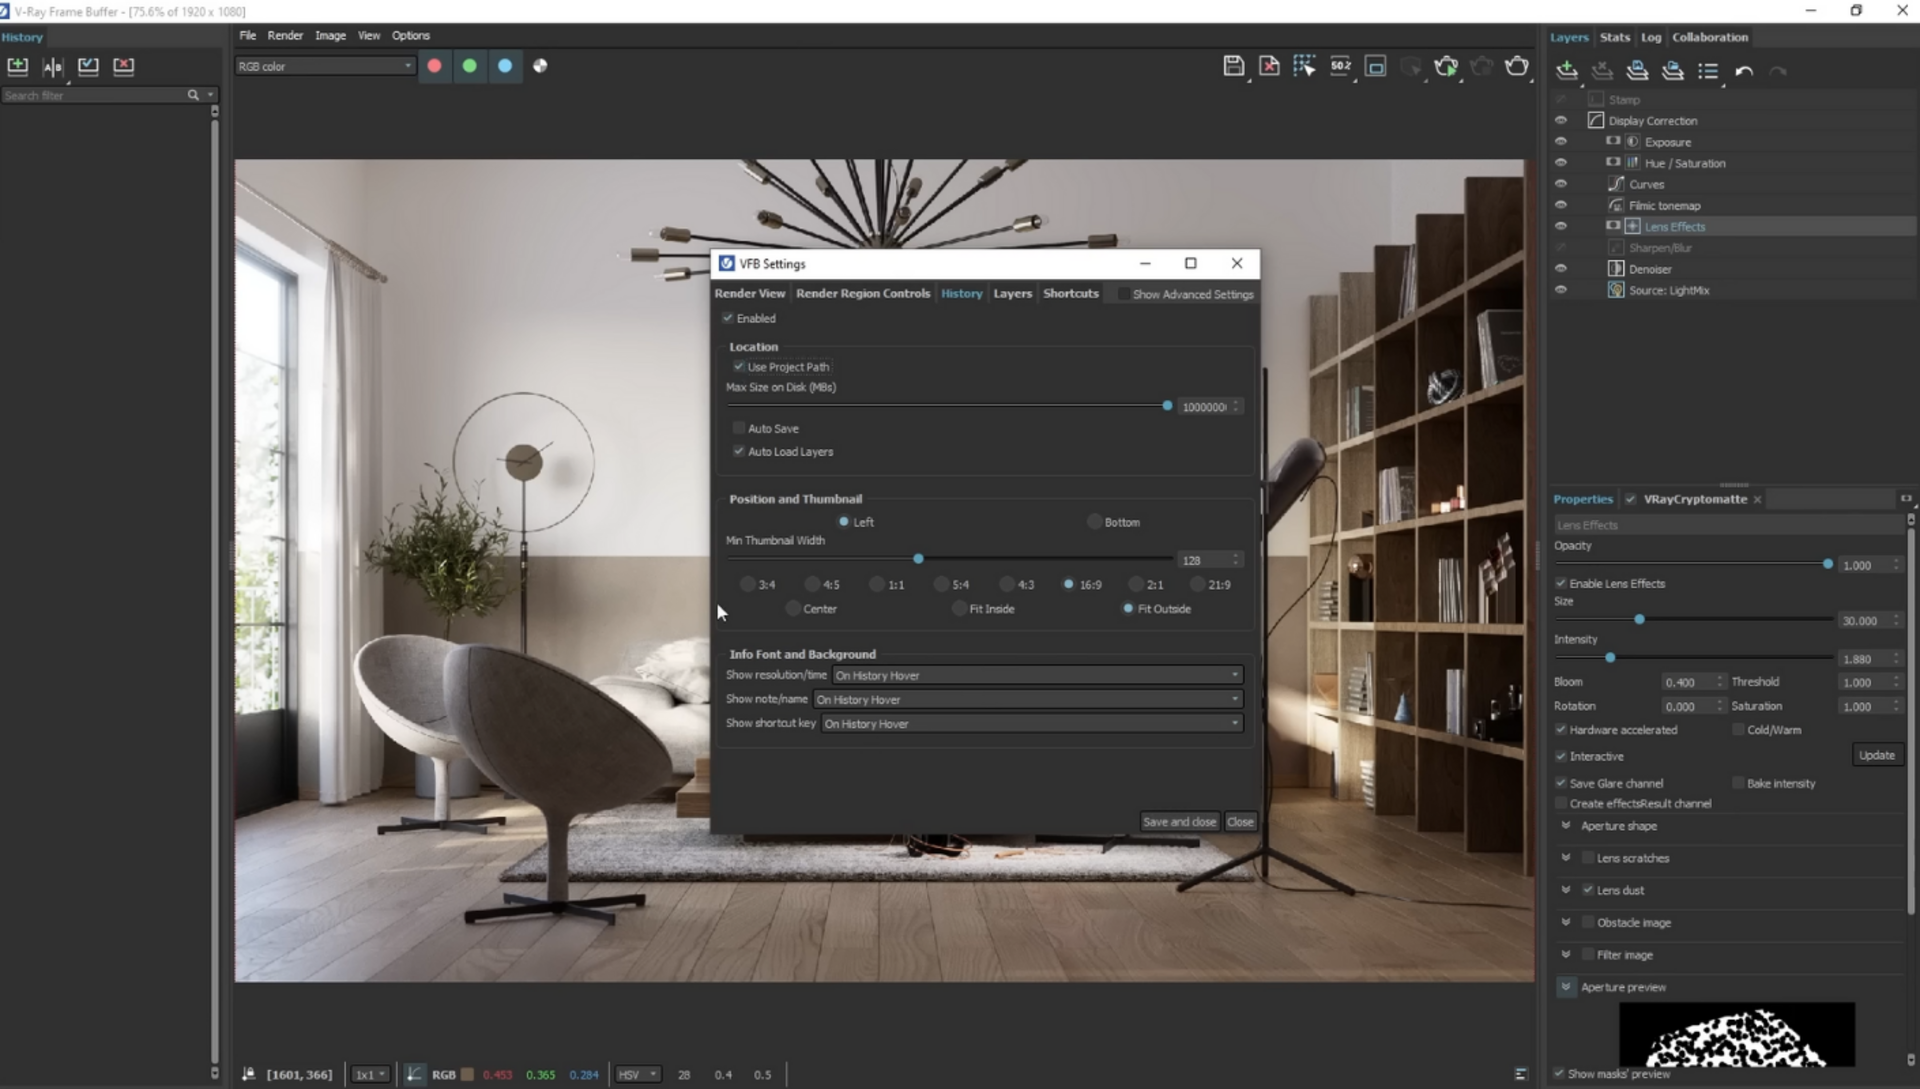This screenshot has width=1920, height=1089.
Task: Open the RGB color channel dropdown
Action: pos(325,66)
